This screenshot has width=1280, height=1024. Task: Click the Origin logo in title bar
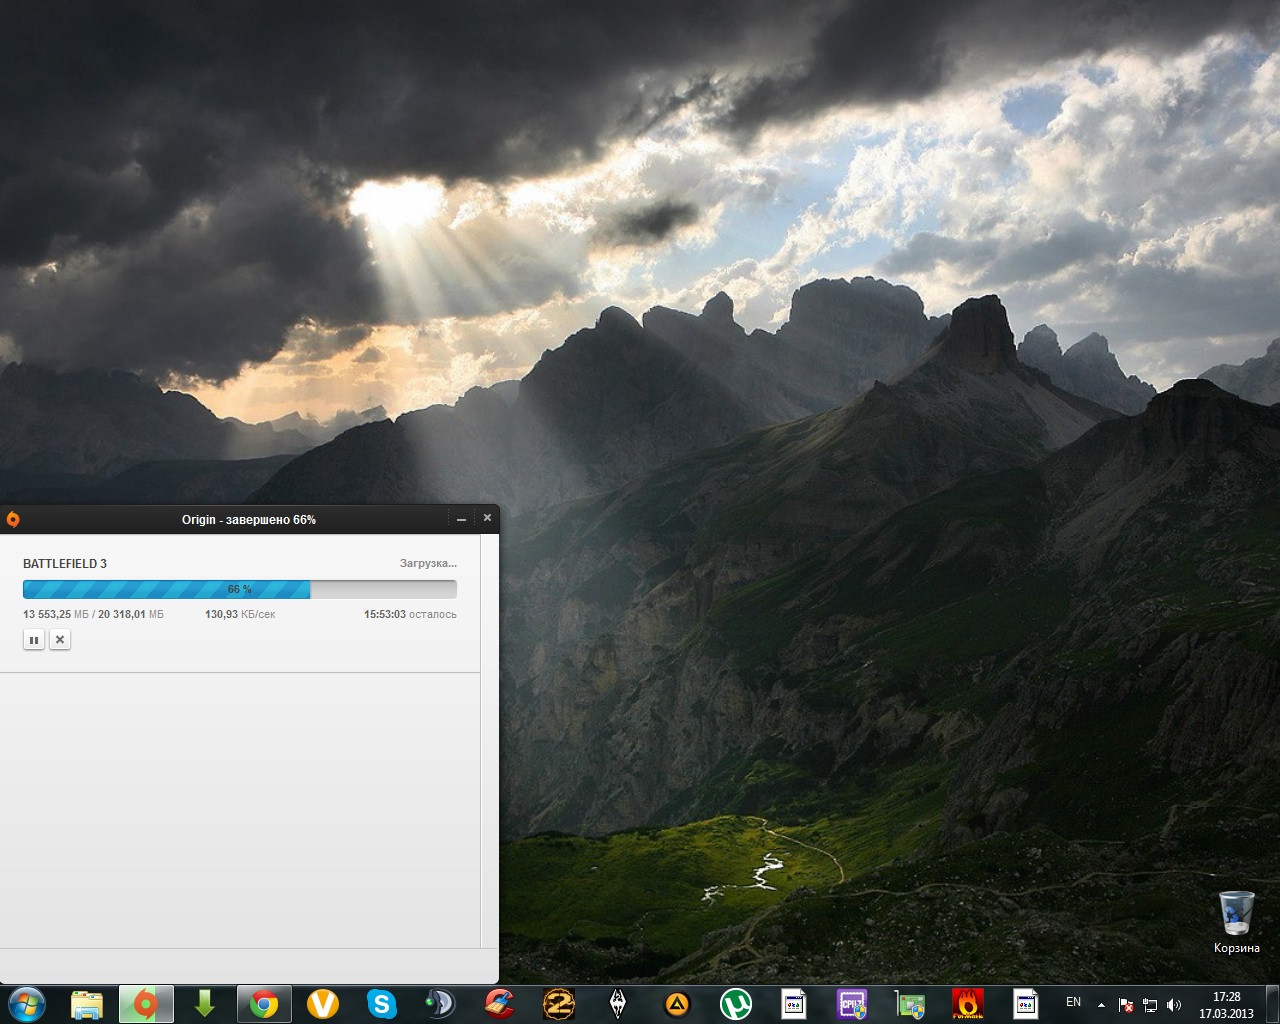click(13, 519)
